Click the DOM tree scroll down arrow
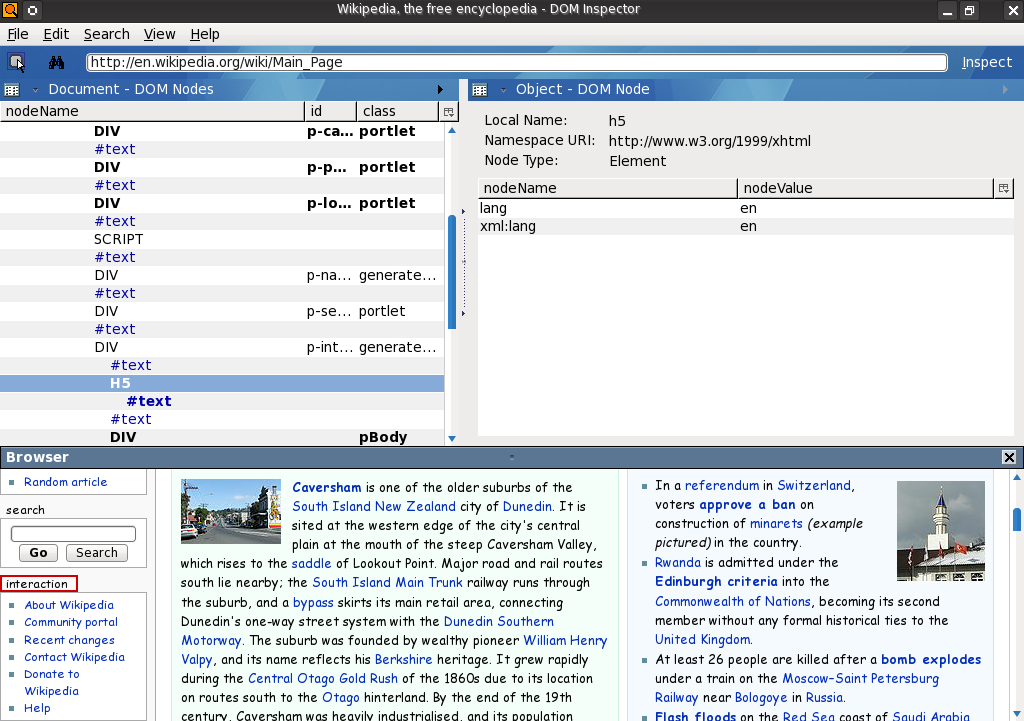Image resolution: width=1024 pixels, height=721 pixels. (452, 439)
